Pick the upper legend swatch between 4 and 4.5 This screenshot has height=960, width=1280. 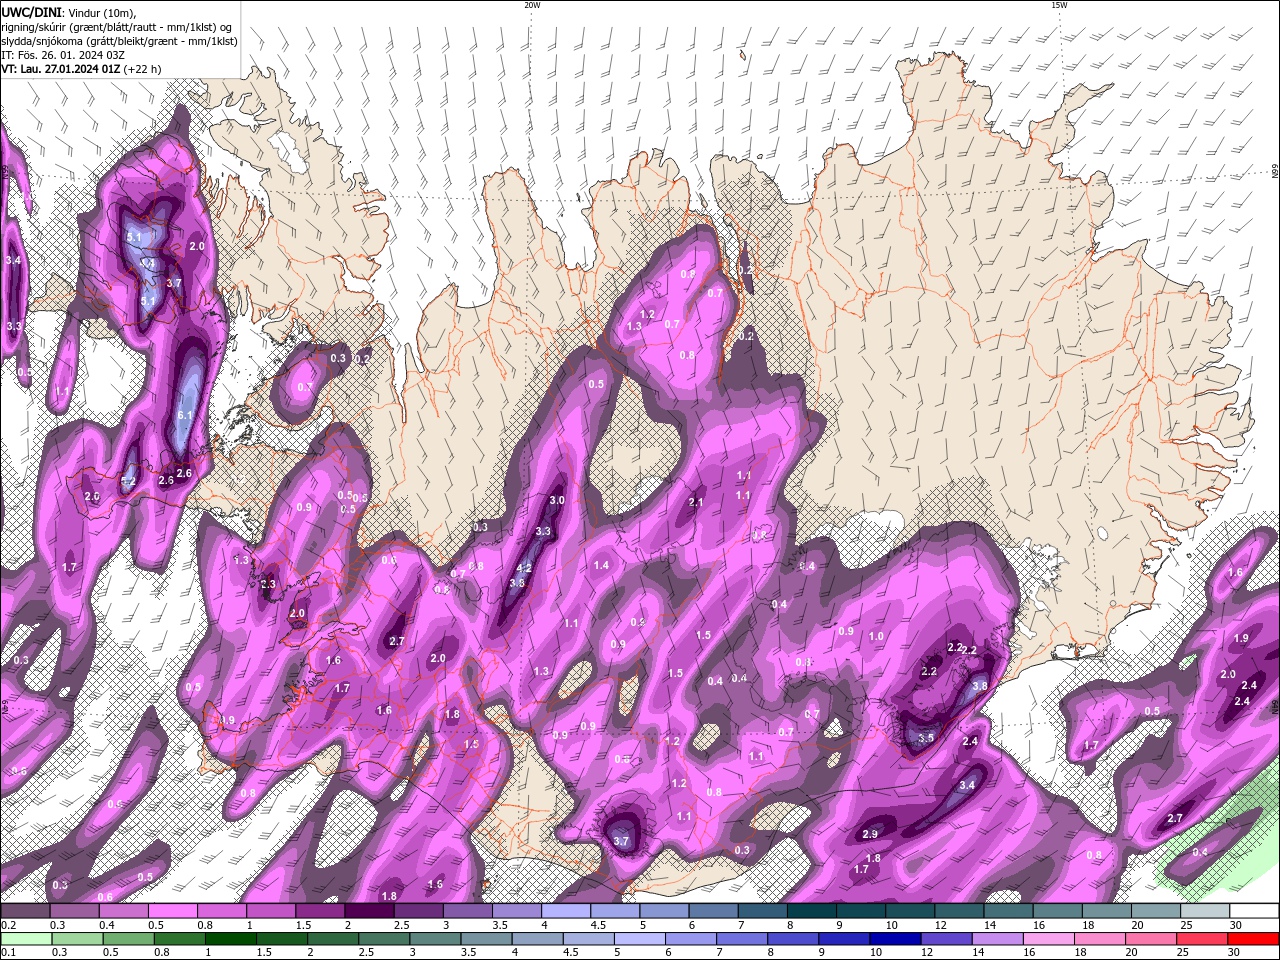click(x=565, y=911)
